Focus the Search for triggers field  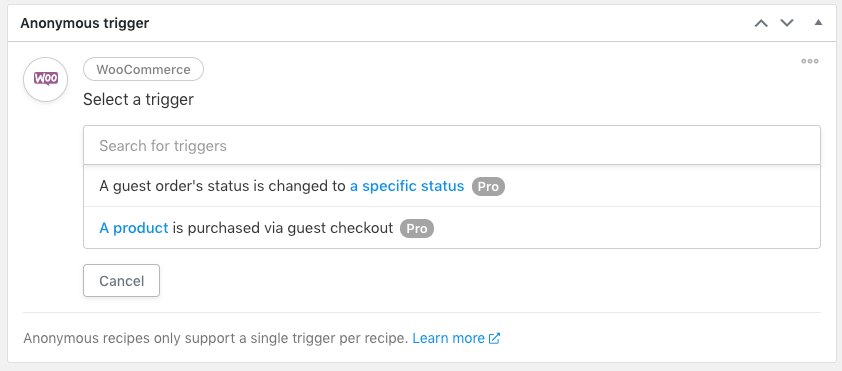pos(452,146)
